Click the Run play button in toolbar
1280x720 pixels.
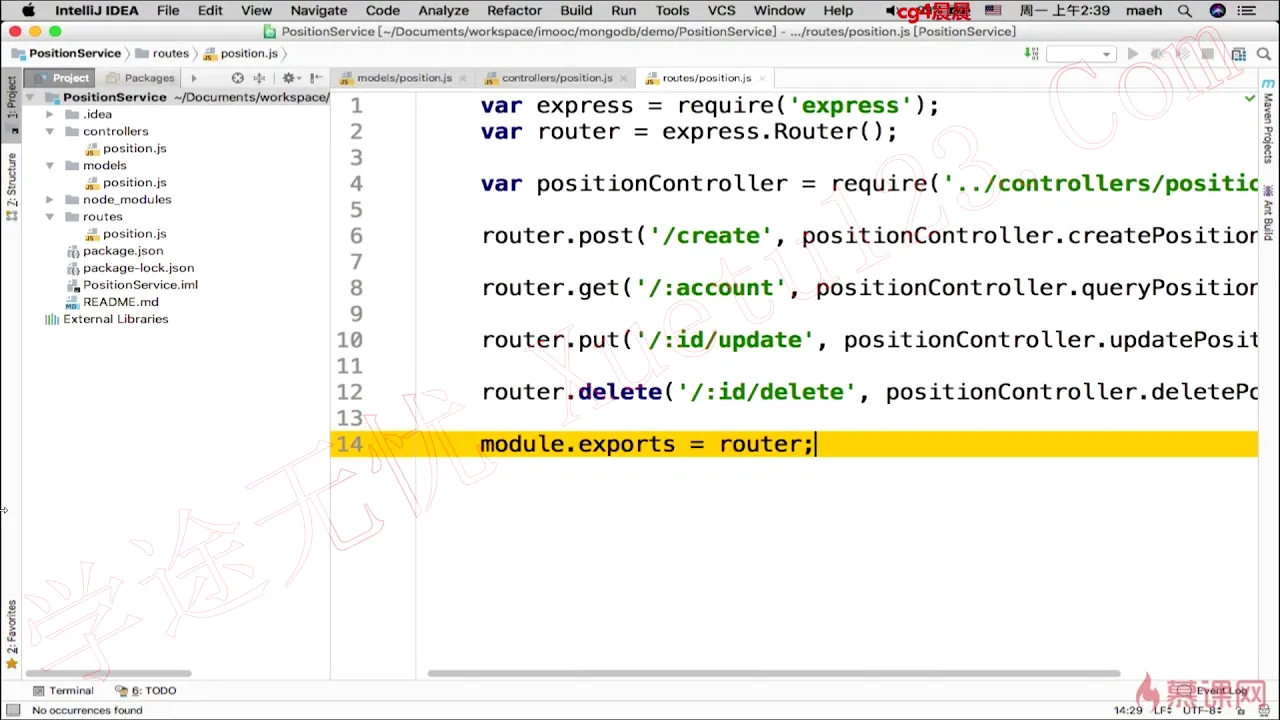1132,54
